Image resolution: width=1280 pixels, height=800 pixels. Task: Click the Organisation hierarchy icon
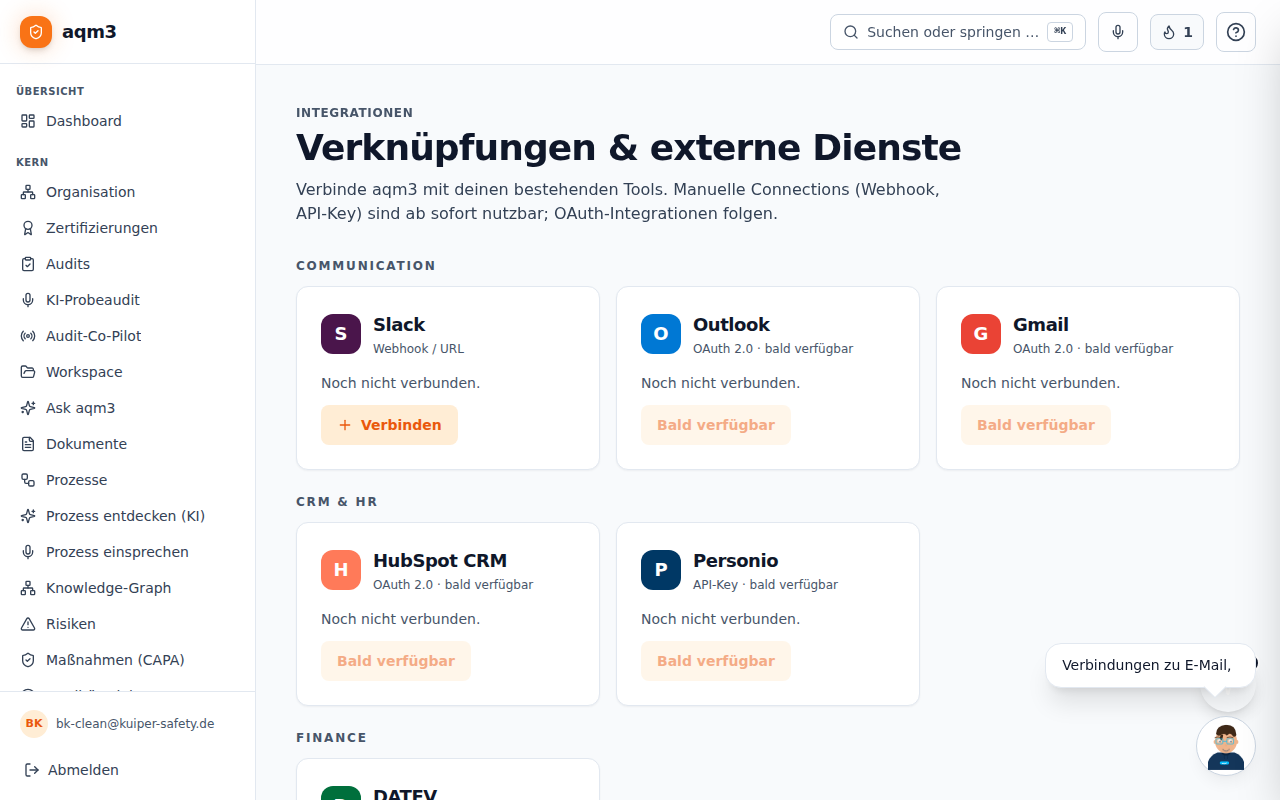28,192
